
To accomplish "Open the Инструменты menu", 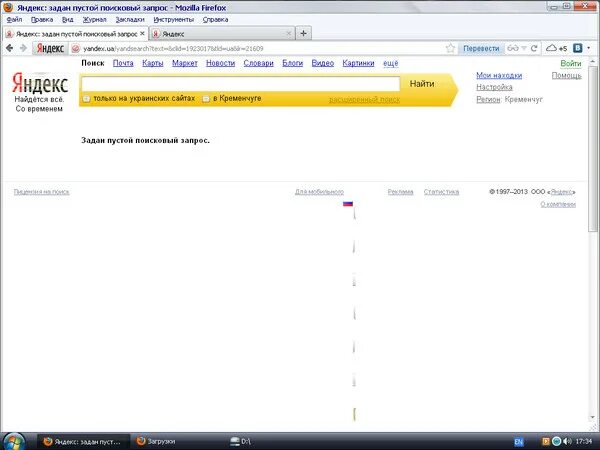I will click(x=173, y=20).
